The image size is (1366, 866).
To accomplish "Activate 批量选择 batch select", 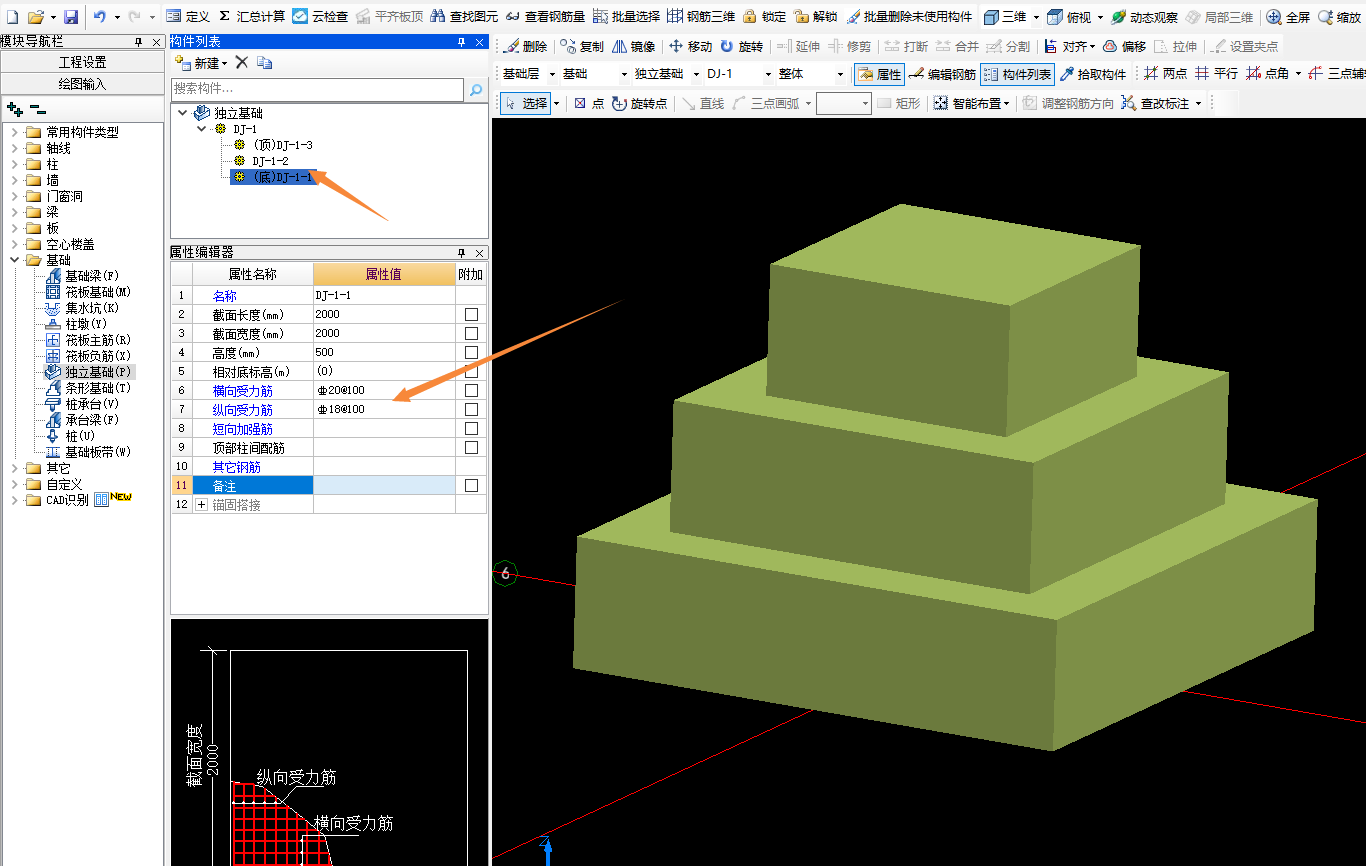I will (x=626, y=17).
